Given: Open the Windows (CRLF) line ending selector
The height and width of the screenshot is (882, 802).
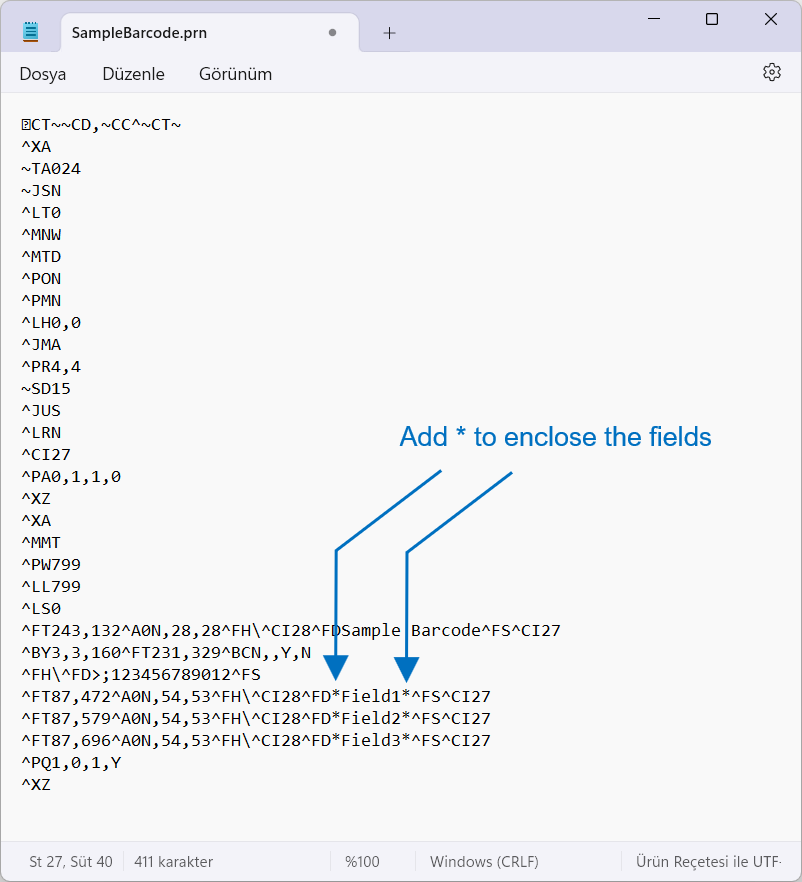Looking at the screenshot, I should click(x=484, y=861).
